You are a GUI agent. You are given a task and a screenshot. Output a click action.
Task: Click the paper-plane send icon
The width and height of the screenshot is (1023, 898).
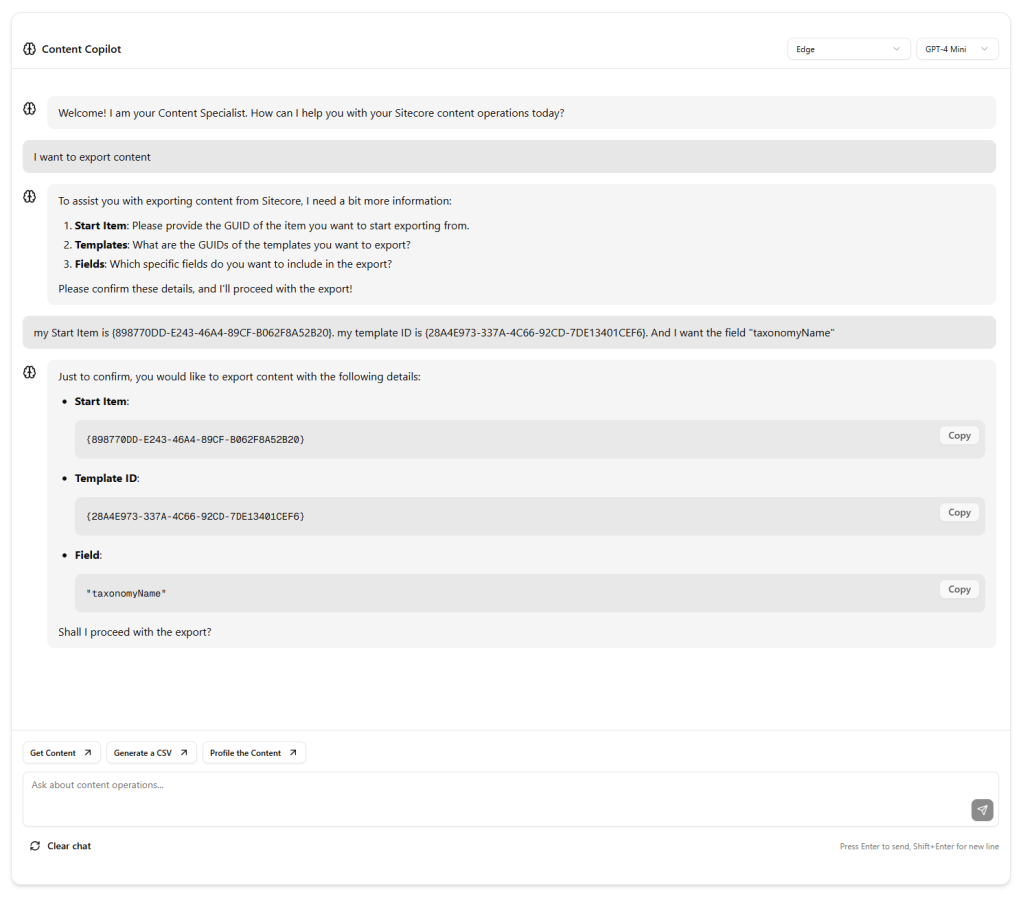pos(981,810)
